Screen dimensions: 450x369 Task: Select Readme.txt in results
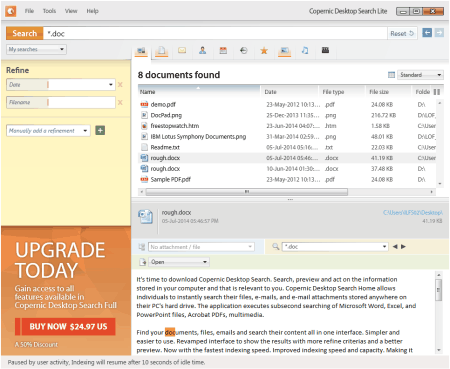point(287,147)
